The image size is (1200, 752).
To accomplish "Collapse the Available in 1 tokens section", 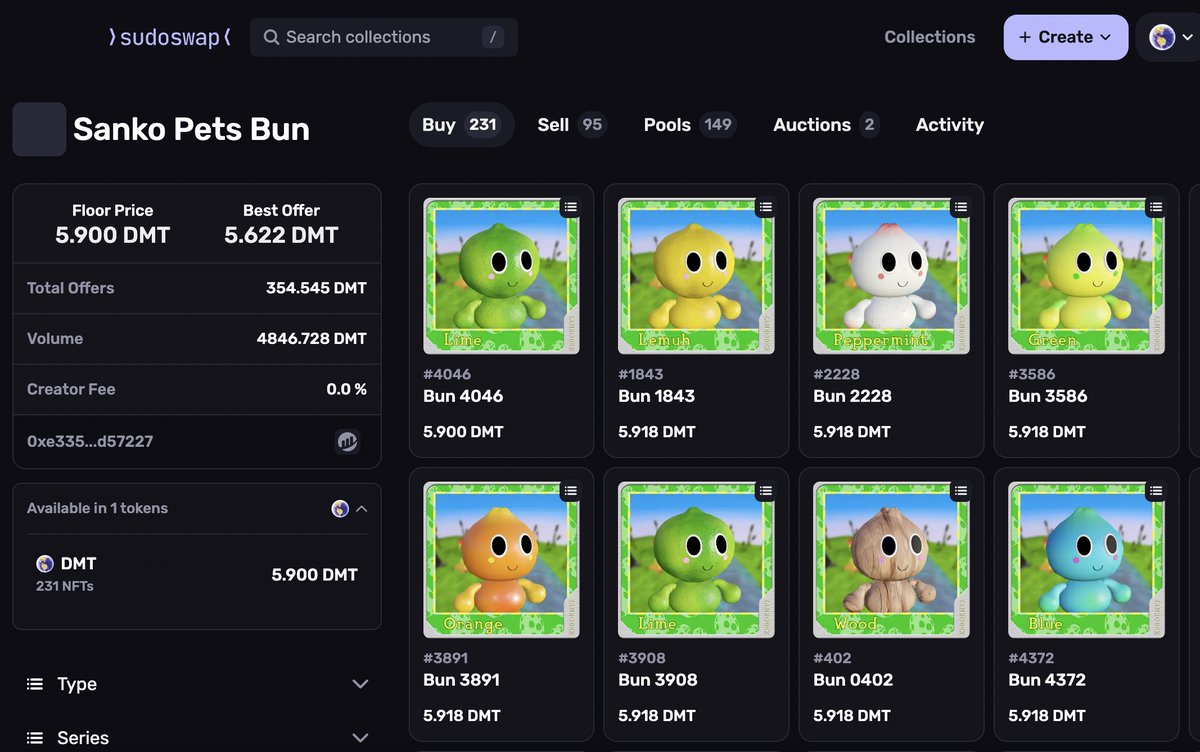I will point(361,508).
